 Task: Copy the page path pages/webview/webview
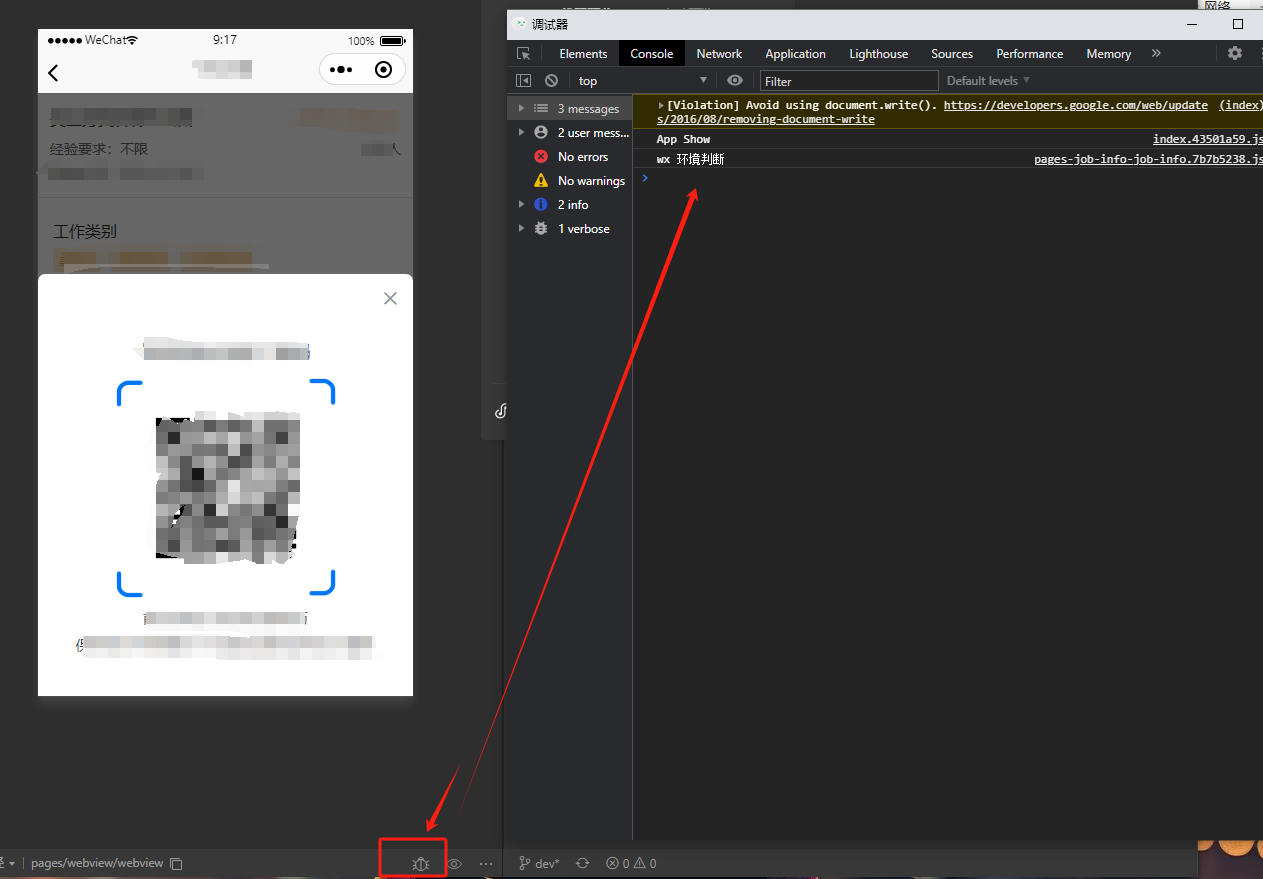(x=176, y=863)
